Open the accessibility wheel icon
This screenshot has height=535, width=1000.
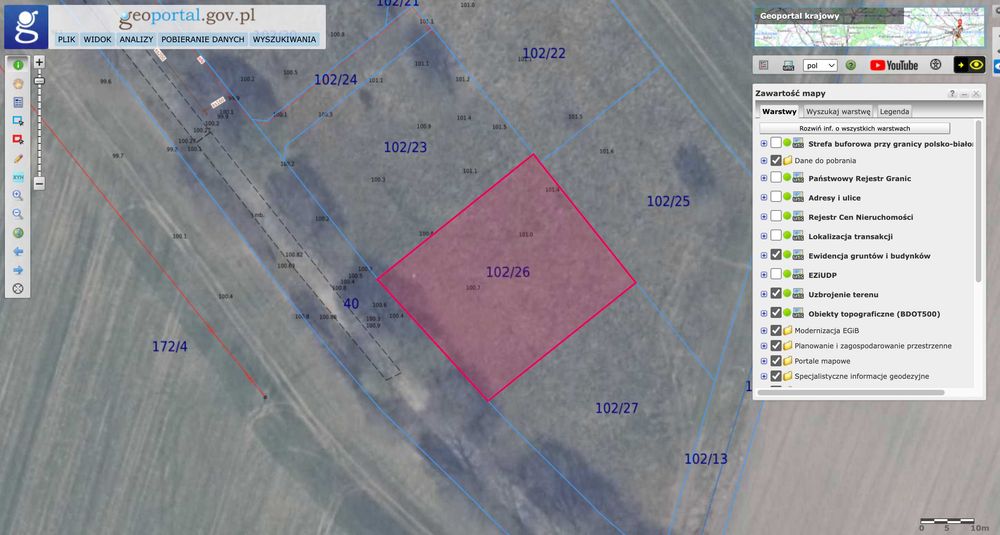coord(936,64)
